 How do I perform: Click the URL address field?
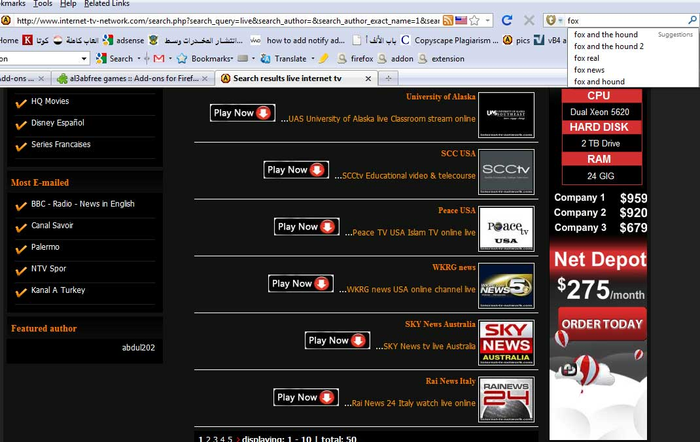pyautogui.click(x=228, y=21)
